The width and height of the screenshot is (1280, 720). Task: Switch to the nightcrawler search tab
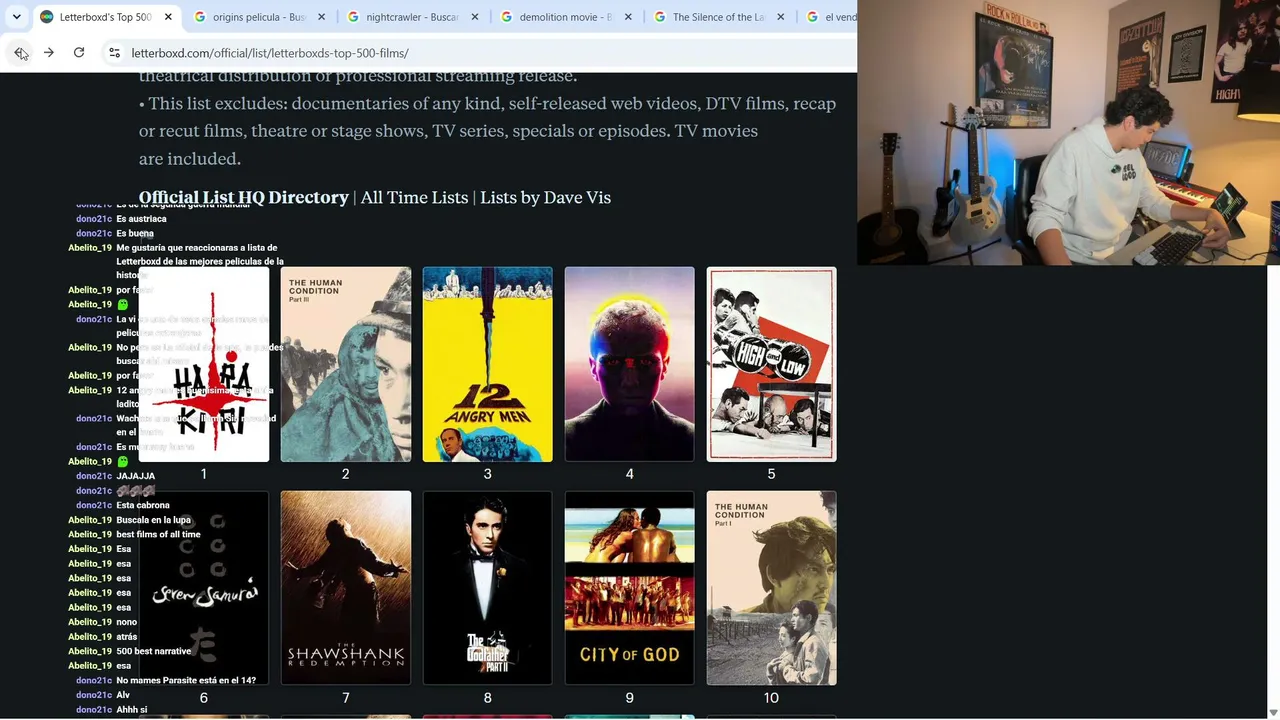(411, 17)
